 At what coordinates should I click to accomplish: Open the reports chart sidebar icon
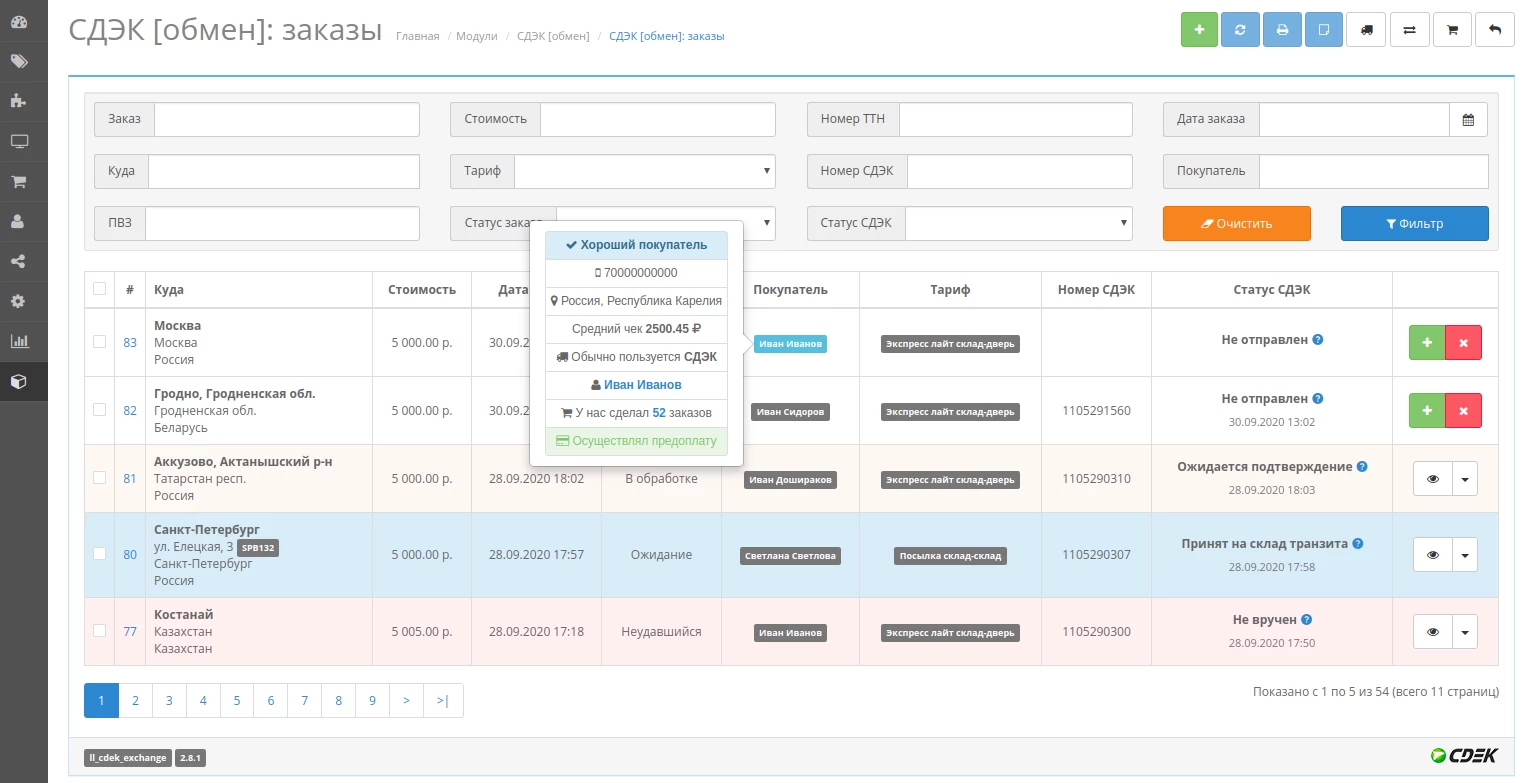pyautogui.click(x=19, y=341)
